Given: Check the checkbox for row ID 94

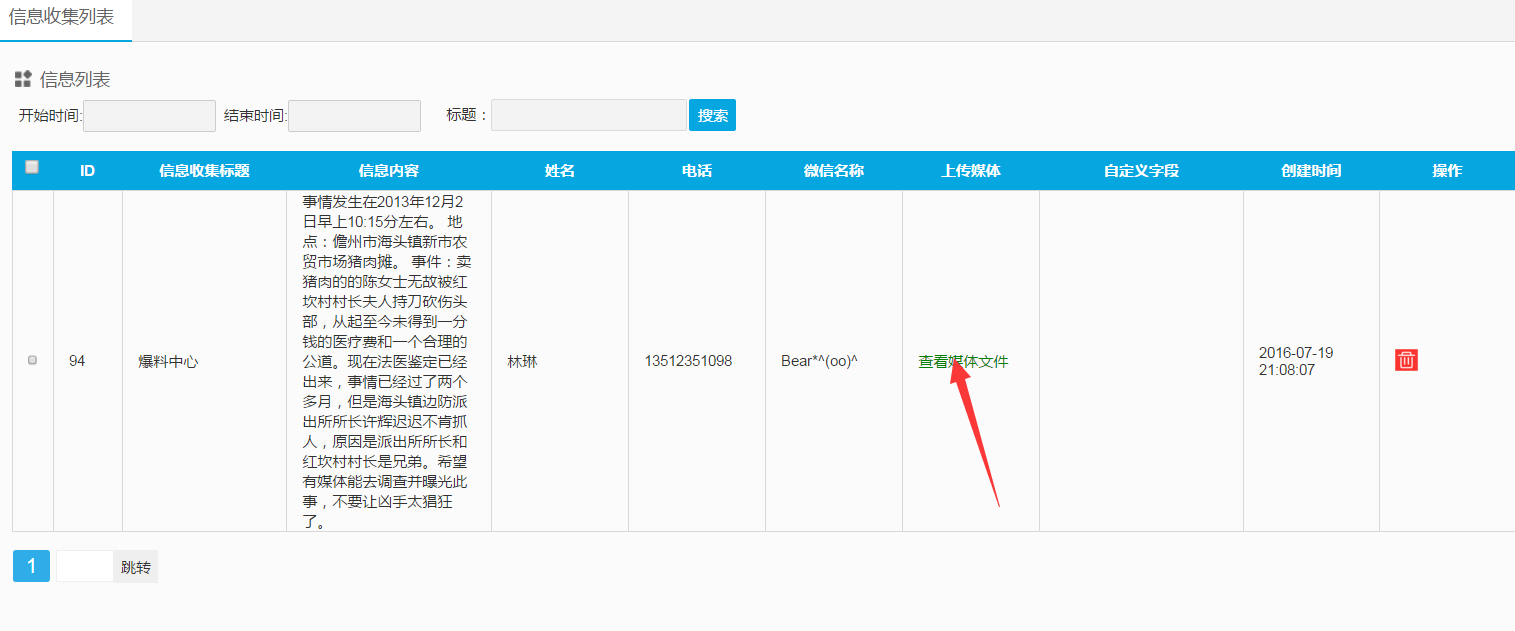Looking at the screenshot, I should [x=32, y=360].
